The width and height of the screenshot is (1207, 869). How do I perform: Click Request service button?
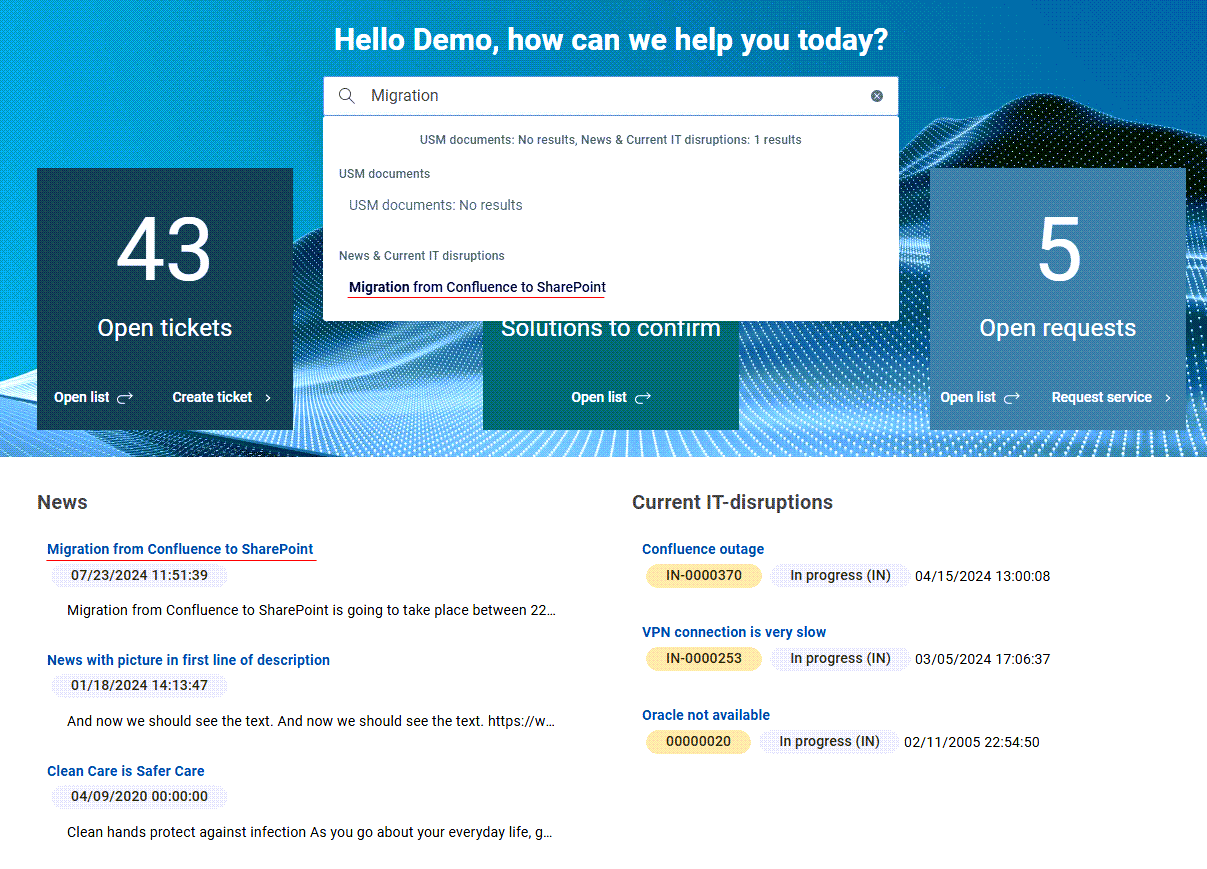coord(1102,397)
